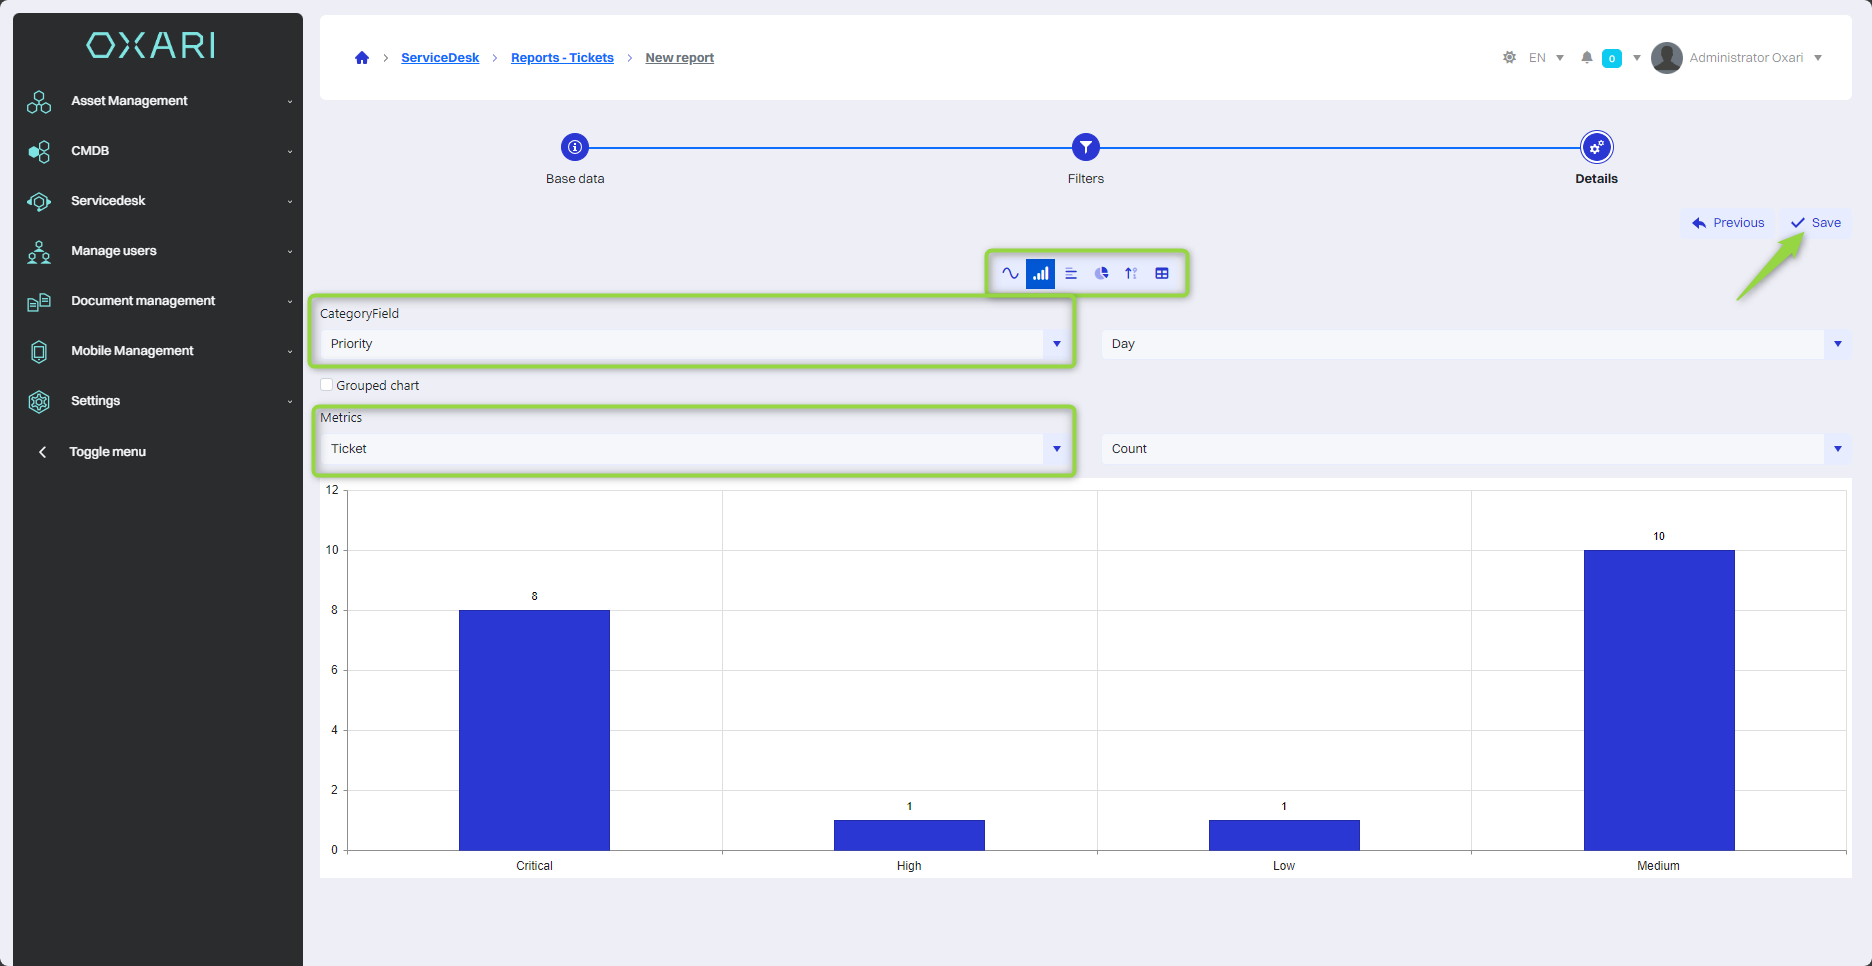Choose the pie chart type icon
The width and height of the screenshot is (1872, 966).
pos(1101,273)
